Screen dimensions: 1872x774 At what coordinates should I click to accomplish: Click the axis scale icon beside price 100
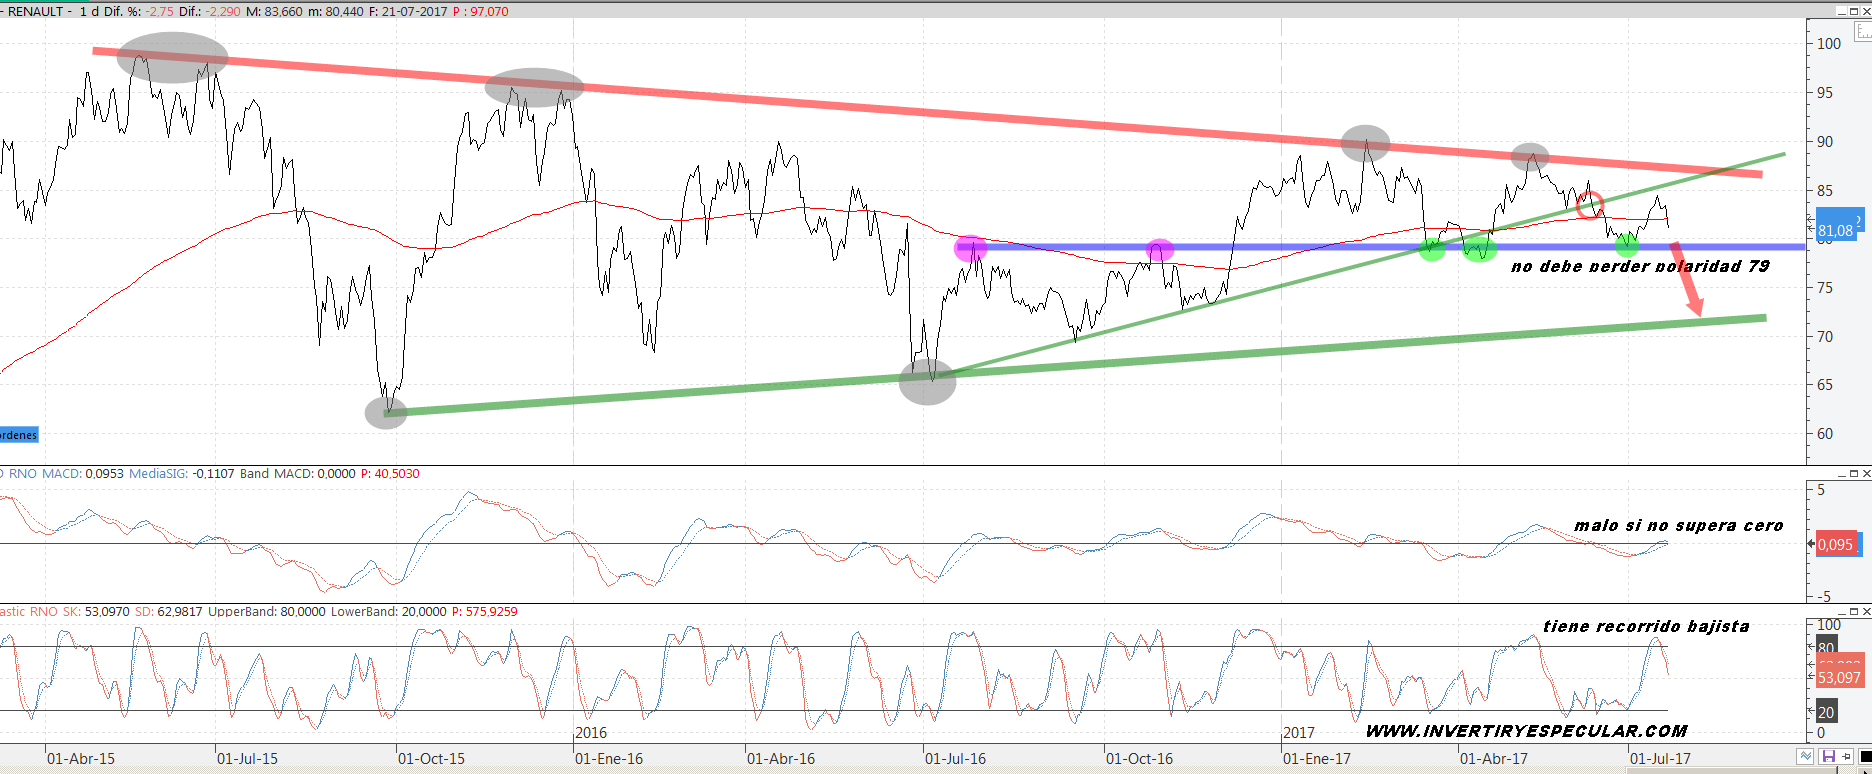click(x=1862, y=32)
